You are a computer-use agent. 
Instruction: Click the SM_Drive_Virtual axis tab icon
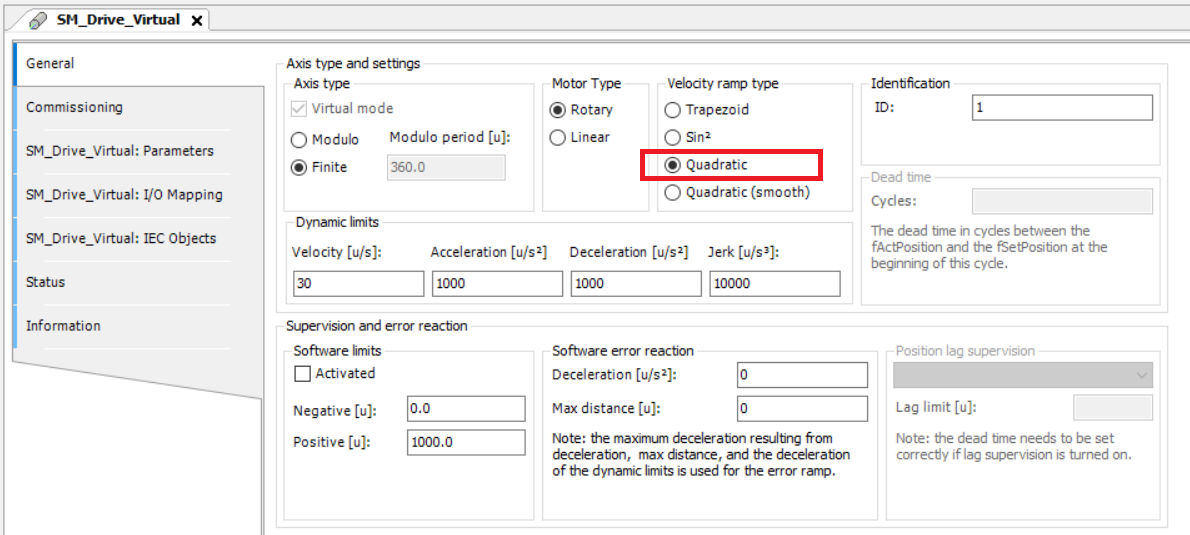click(38, 20)
